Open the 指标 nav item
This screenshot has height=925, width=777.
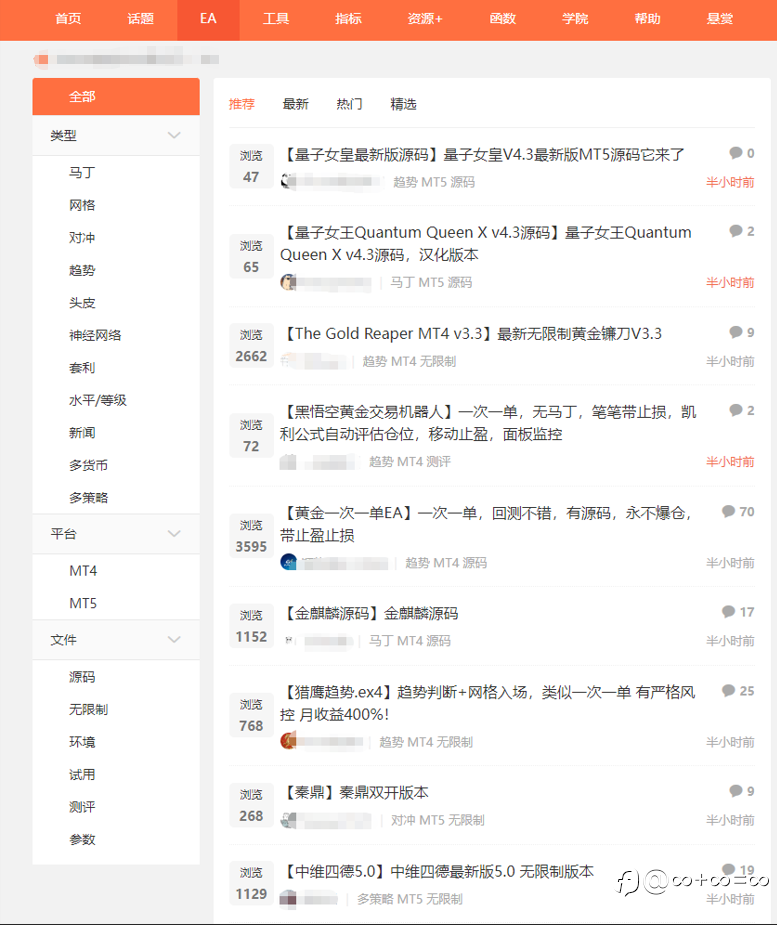point(348,19)
